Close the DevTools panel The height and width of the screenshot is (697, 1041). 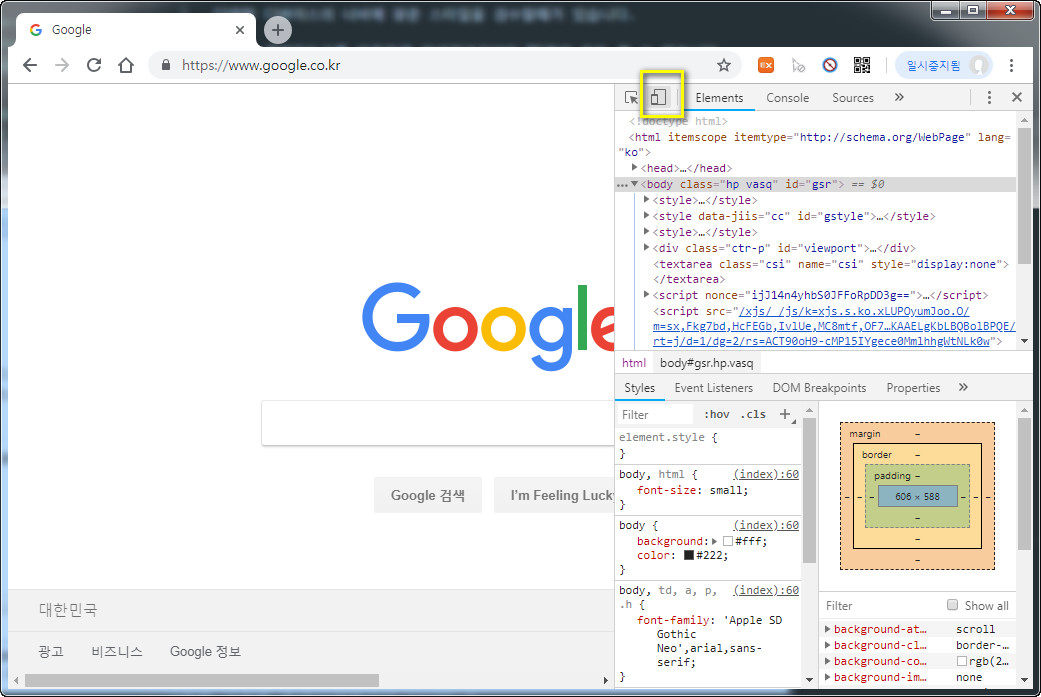1016,98
